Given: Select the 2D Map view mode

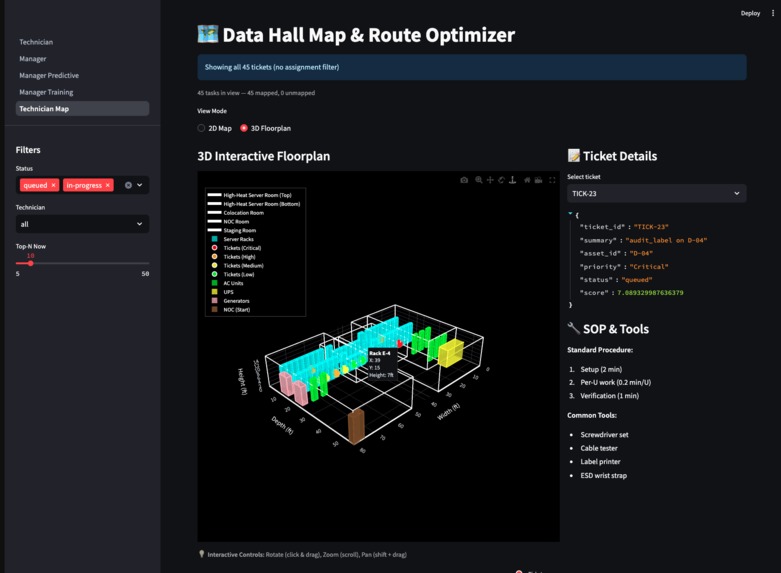Looking at the screenshot, I should [x=215, y=128].
